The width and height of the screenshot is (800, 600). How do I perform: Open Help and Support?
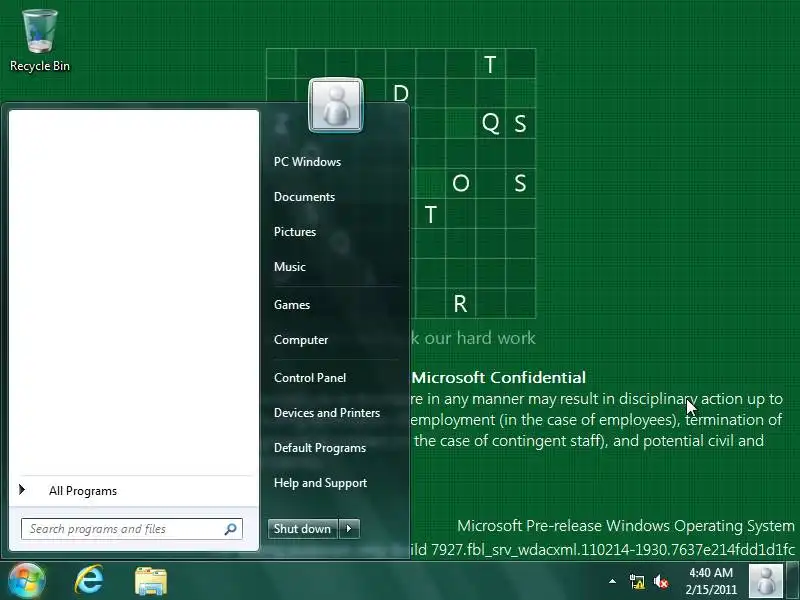coord(320,483)
